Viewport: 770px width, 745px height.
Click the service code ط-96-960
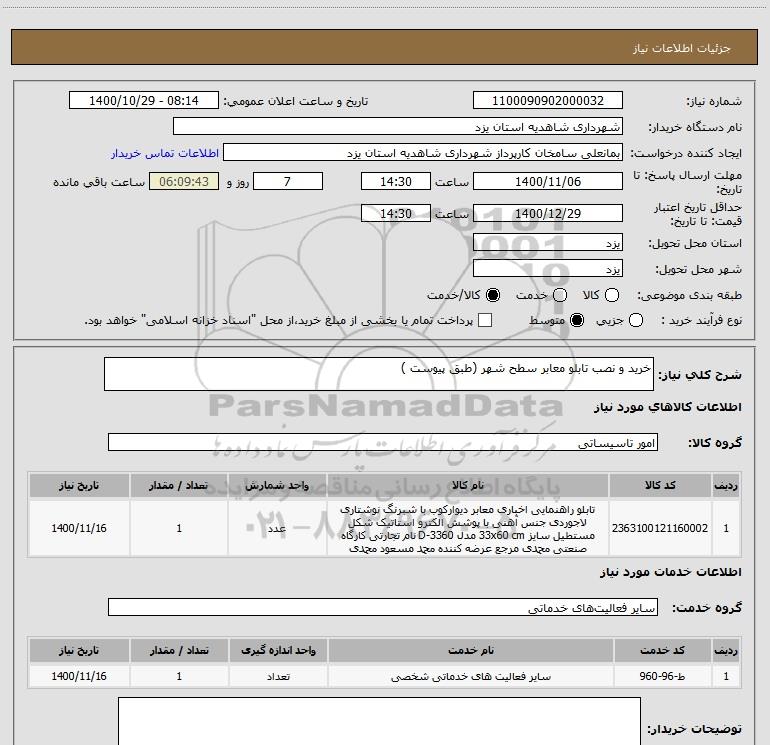pyautogui.click(x=662, y=676)
